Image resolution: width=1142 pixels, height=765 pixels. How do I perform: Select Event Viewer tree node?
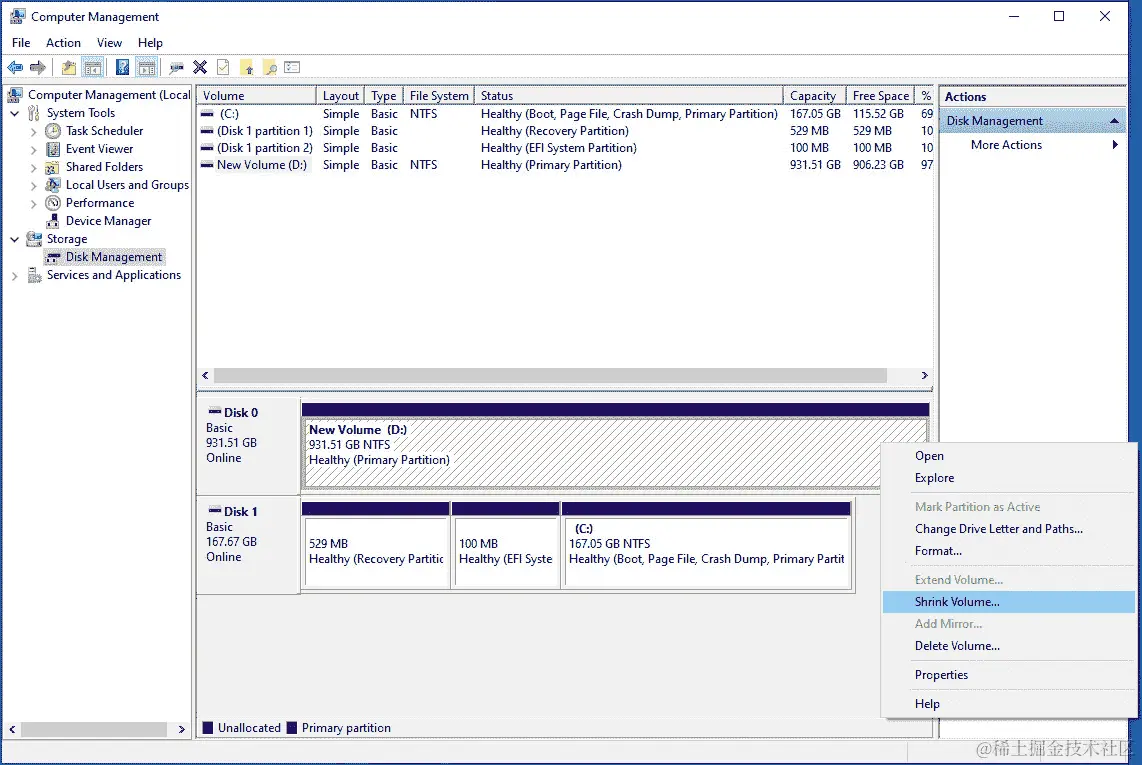click(x=99, y=149)
